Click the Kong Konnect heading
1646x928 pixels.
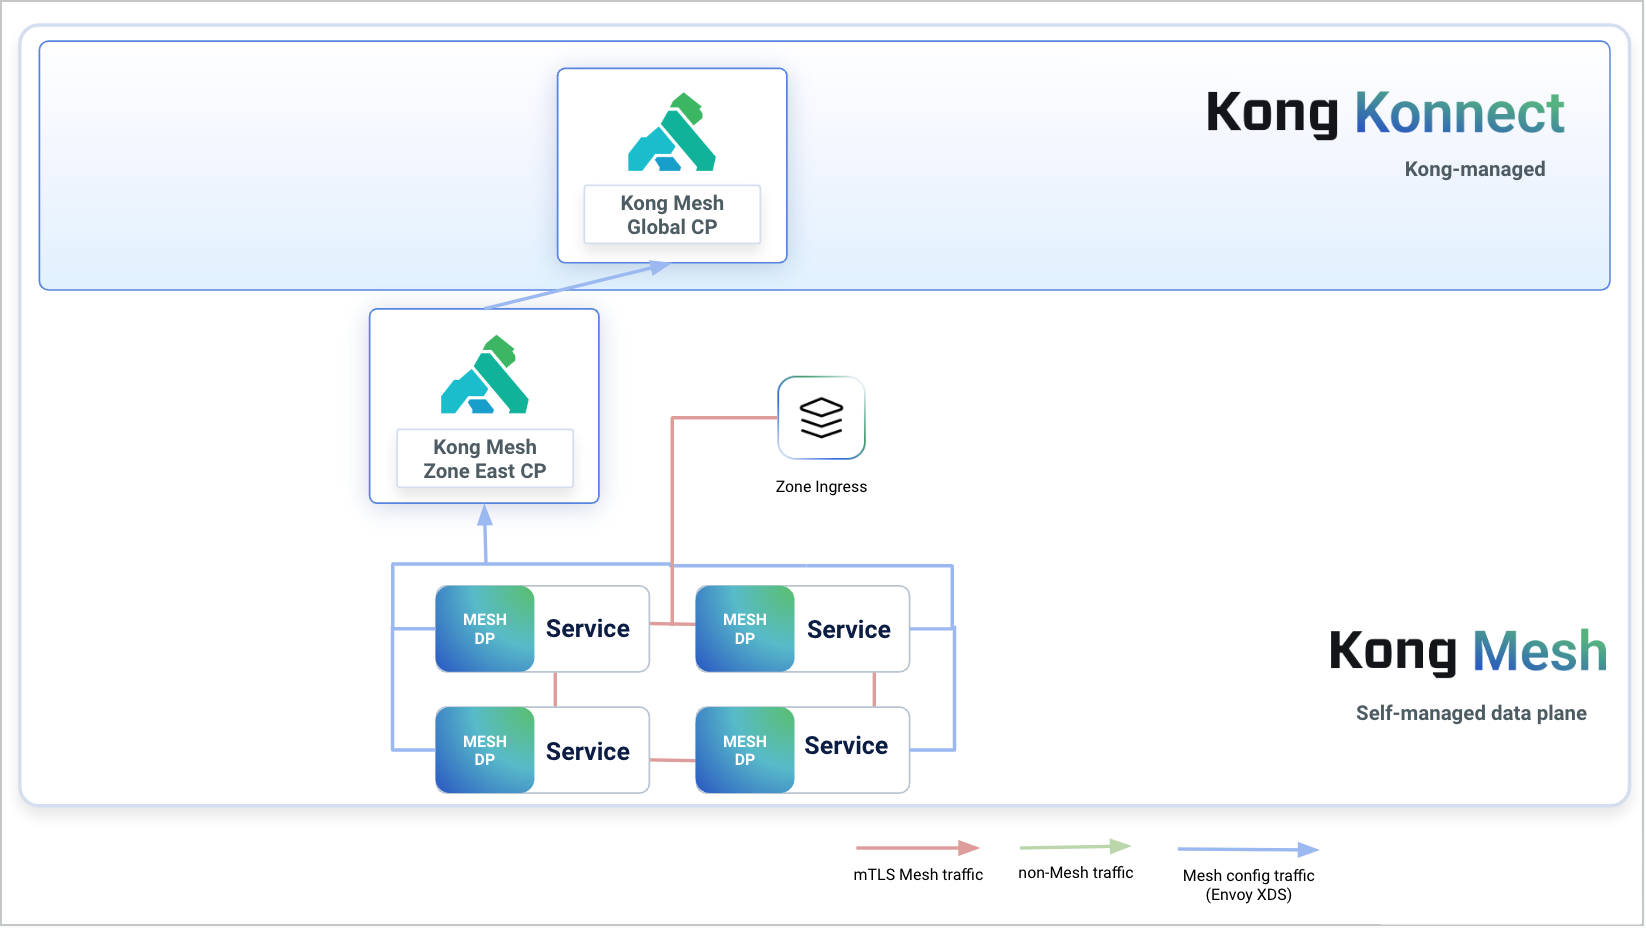click(1385, 113)
